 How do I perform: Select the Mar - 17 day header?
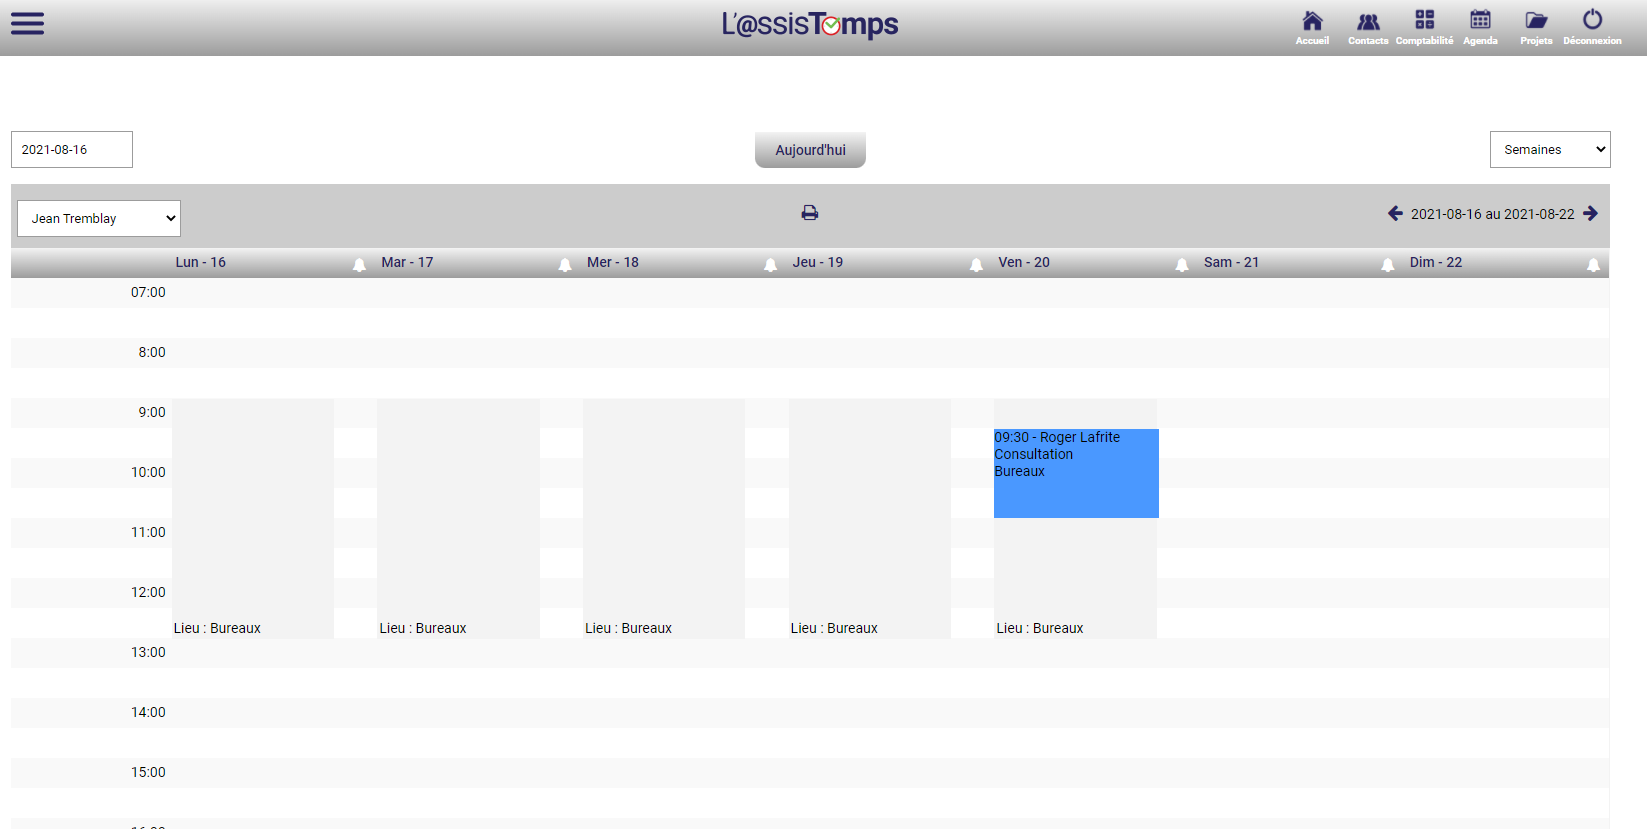407,263
